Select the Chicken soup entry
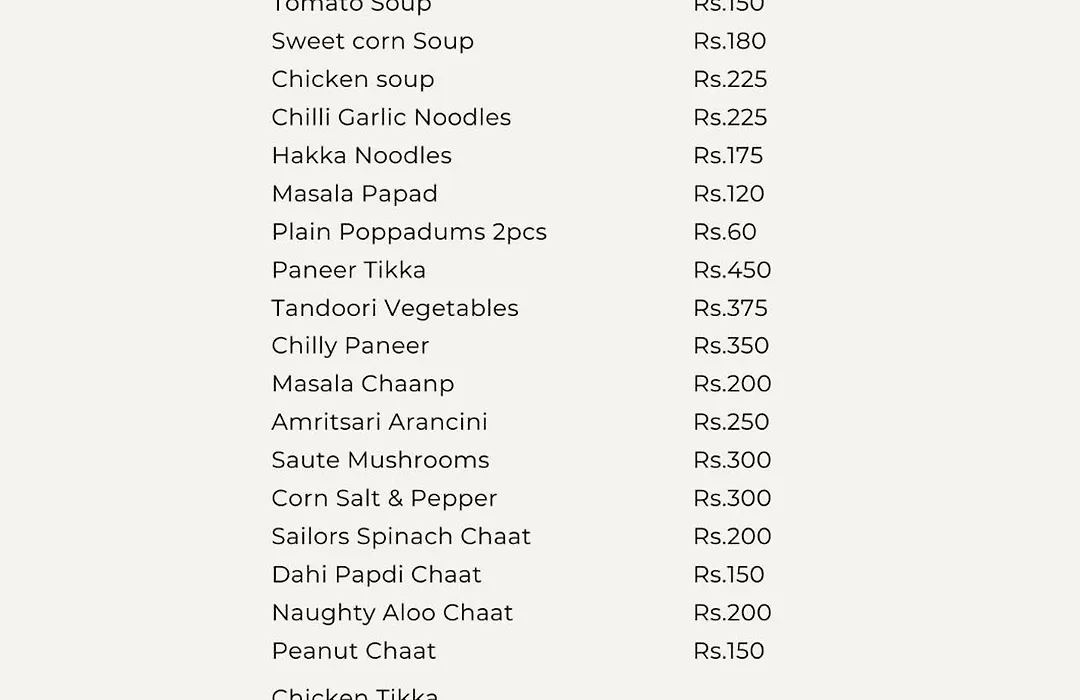The width and height of the screenshot is (1080, 700). (x=353, y=79)
